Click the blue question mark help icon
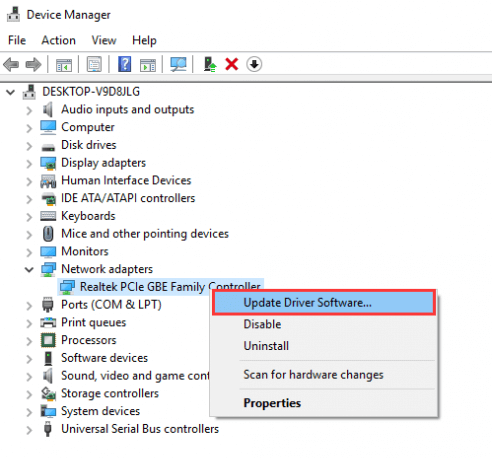Screen dimensions: 492x458 coord(125,64)
